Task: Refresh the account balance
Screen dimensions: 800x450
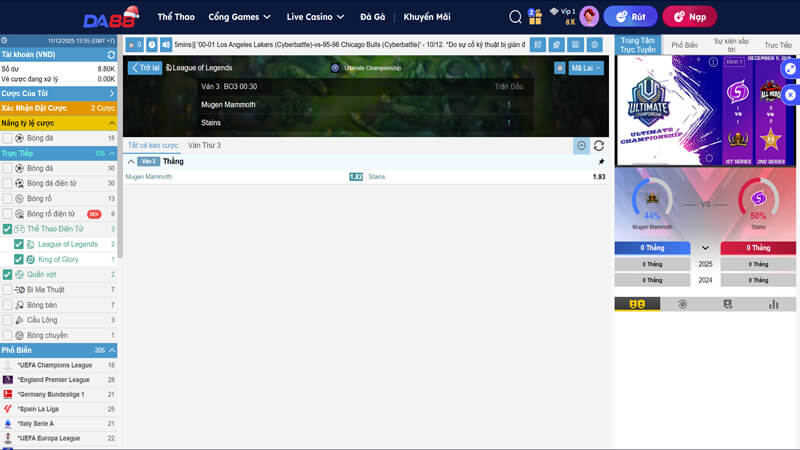Action: (111, 55)
